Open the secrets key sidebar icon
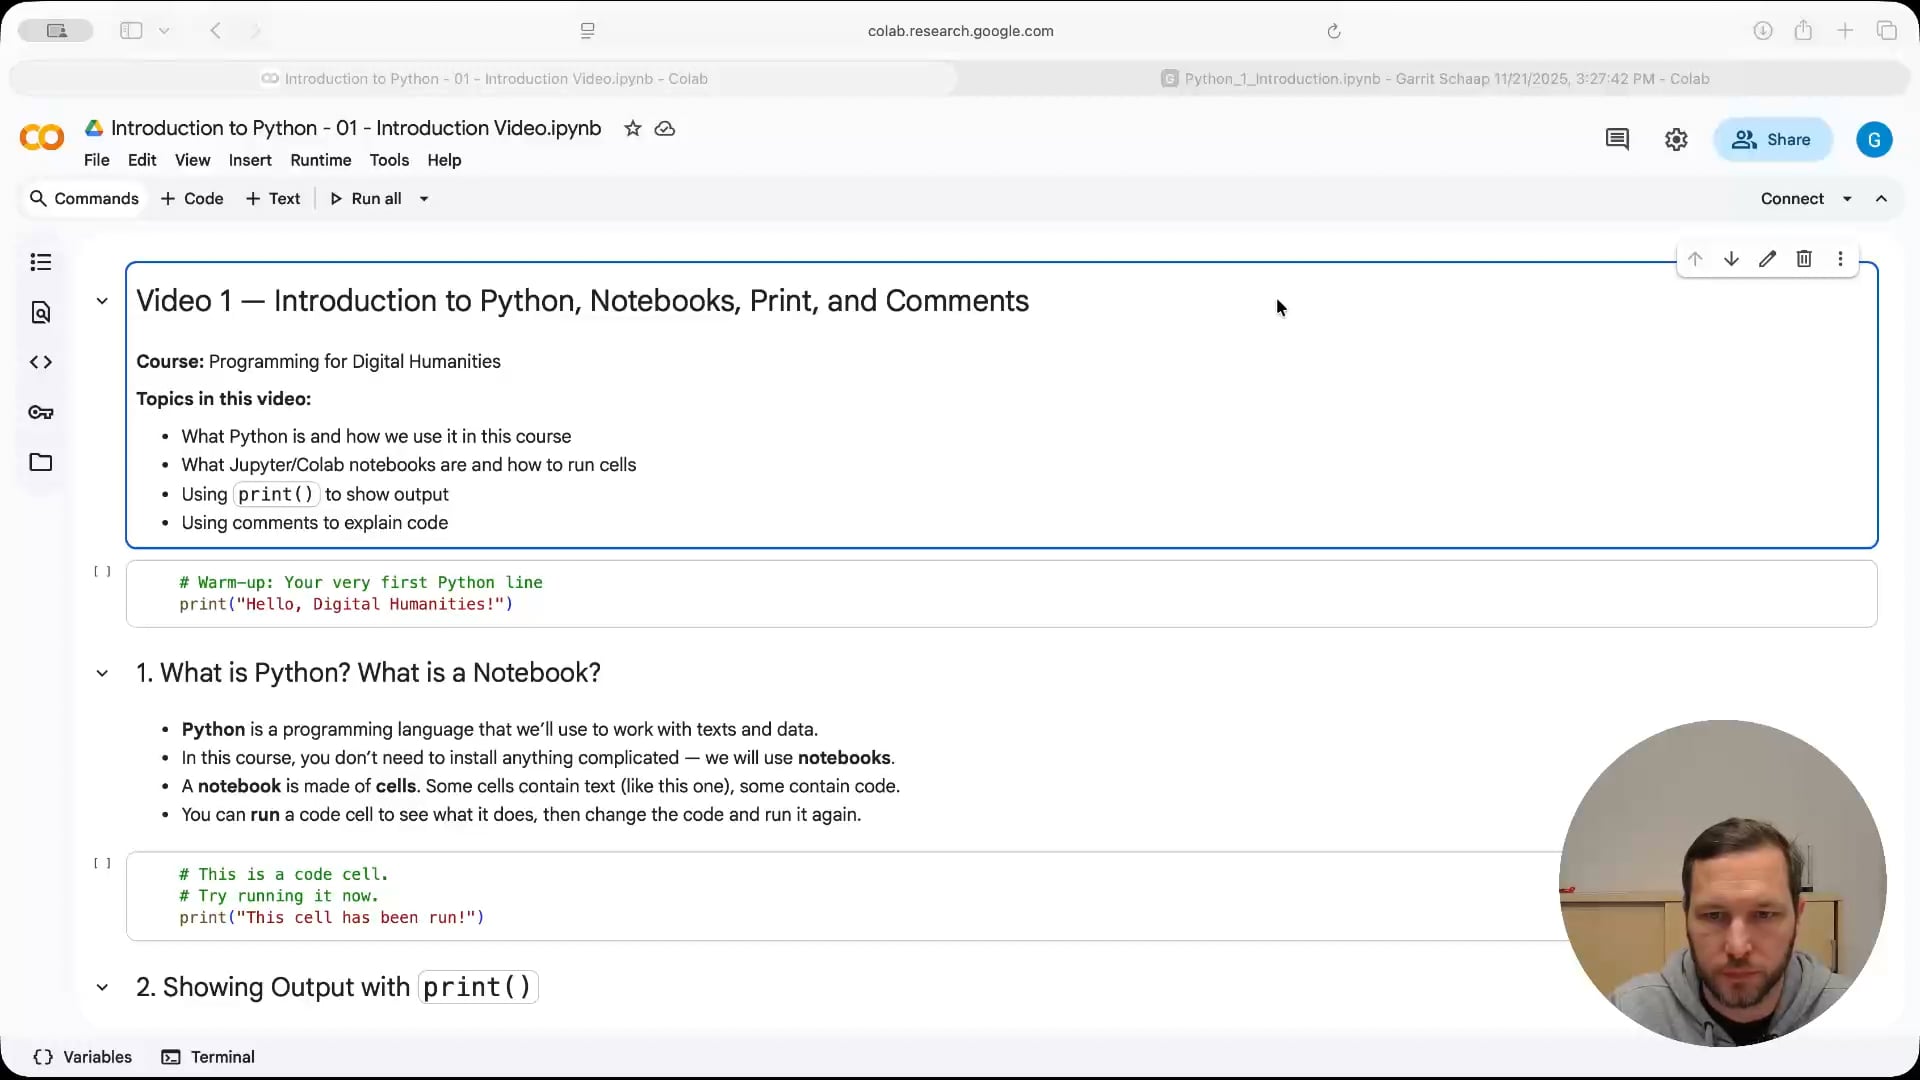Screen dimensions: 1920x1080 point(41,412)
